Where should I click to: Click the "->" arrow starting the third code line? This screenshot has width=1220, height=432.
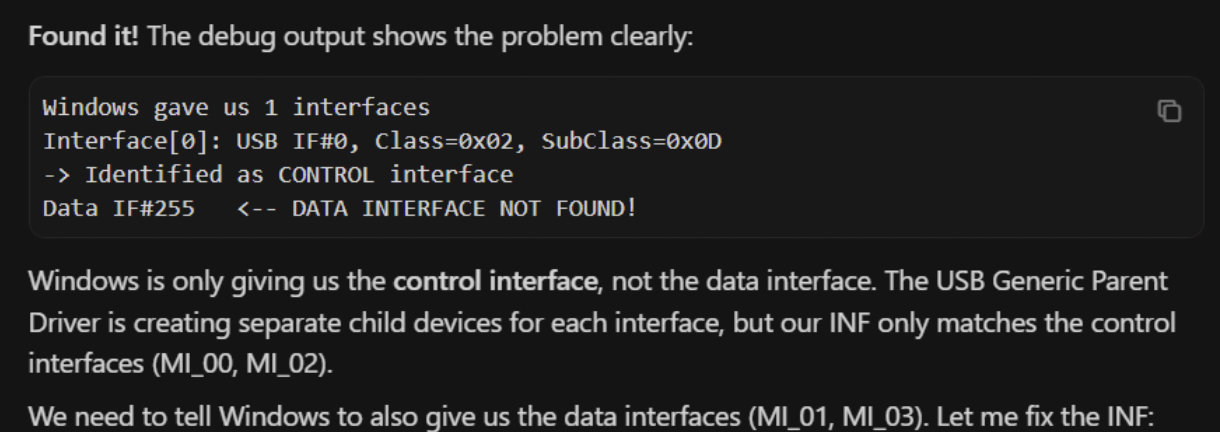click(x=58, y=175)
